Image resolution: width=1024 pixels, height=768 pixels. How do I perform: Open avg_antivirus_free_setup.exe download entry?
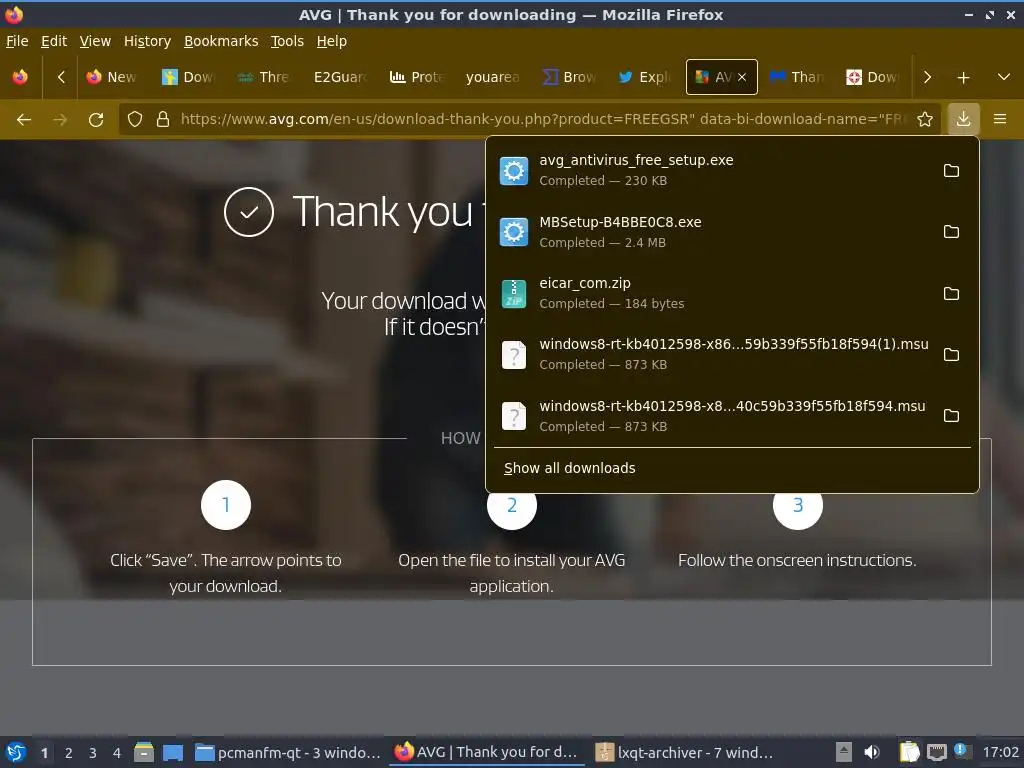click(712, 170)
